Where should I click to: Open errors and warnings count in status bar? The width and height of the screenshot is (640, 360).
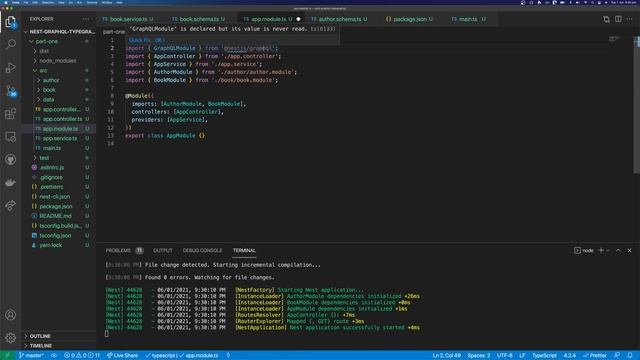(x=82, y=356)
